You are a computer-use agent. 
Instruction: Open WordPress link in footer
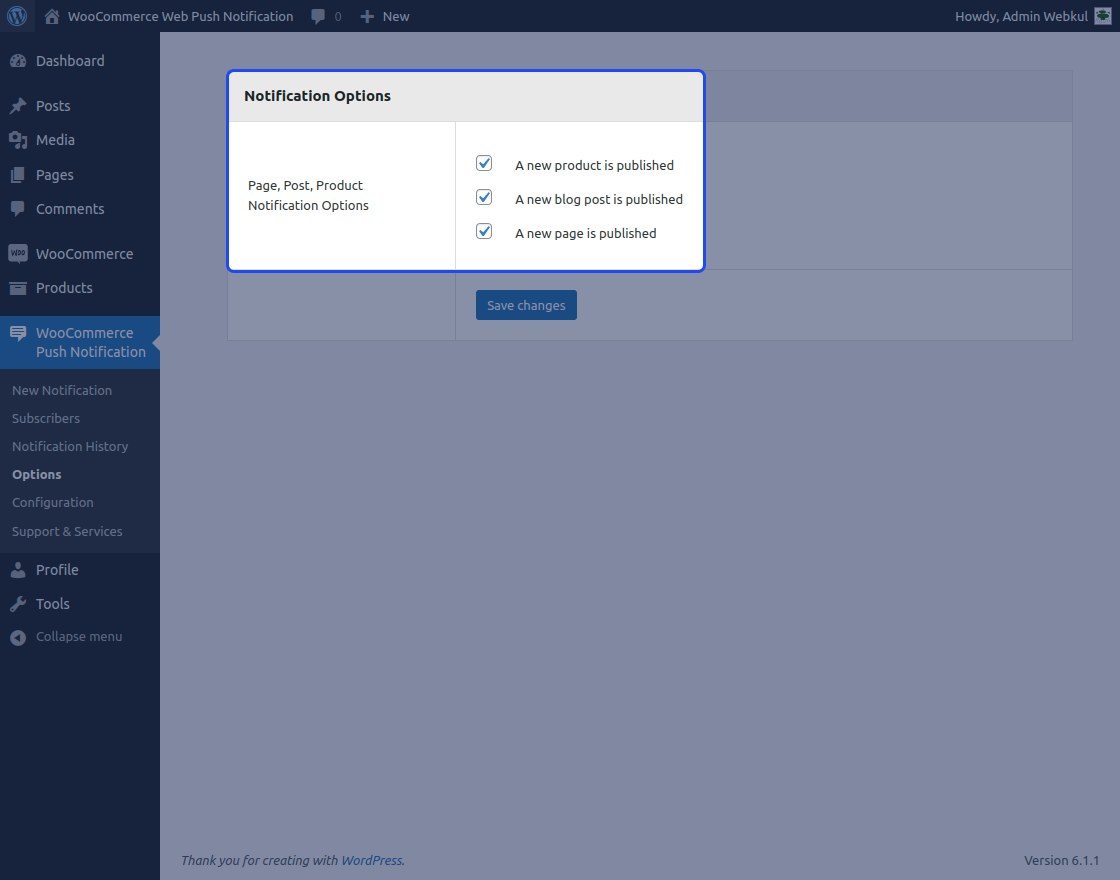click(371, 860)
